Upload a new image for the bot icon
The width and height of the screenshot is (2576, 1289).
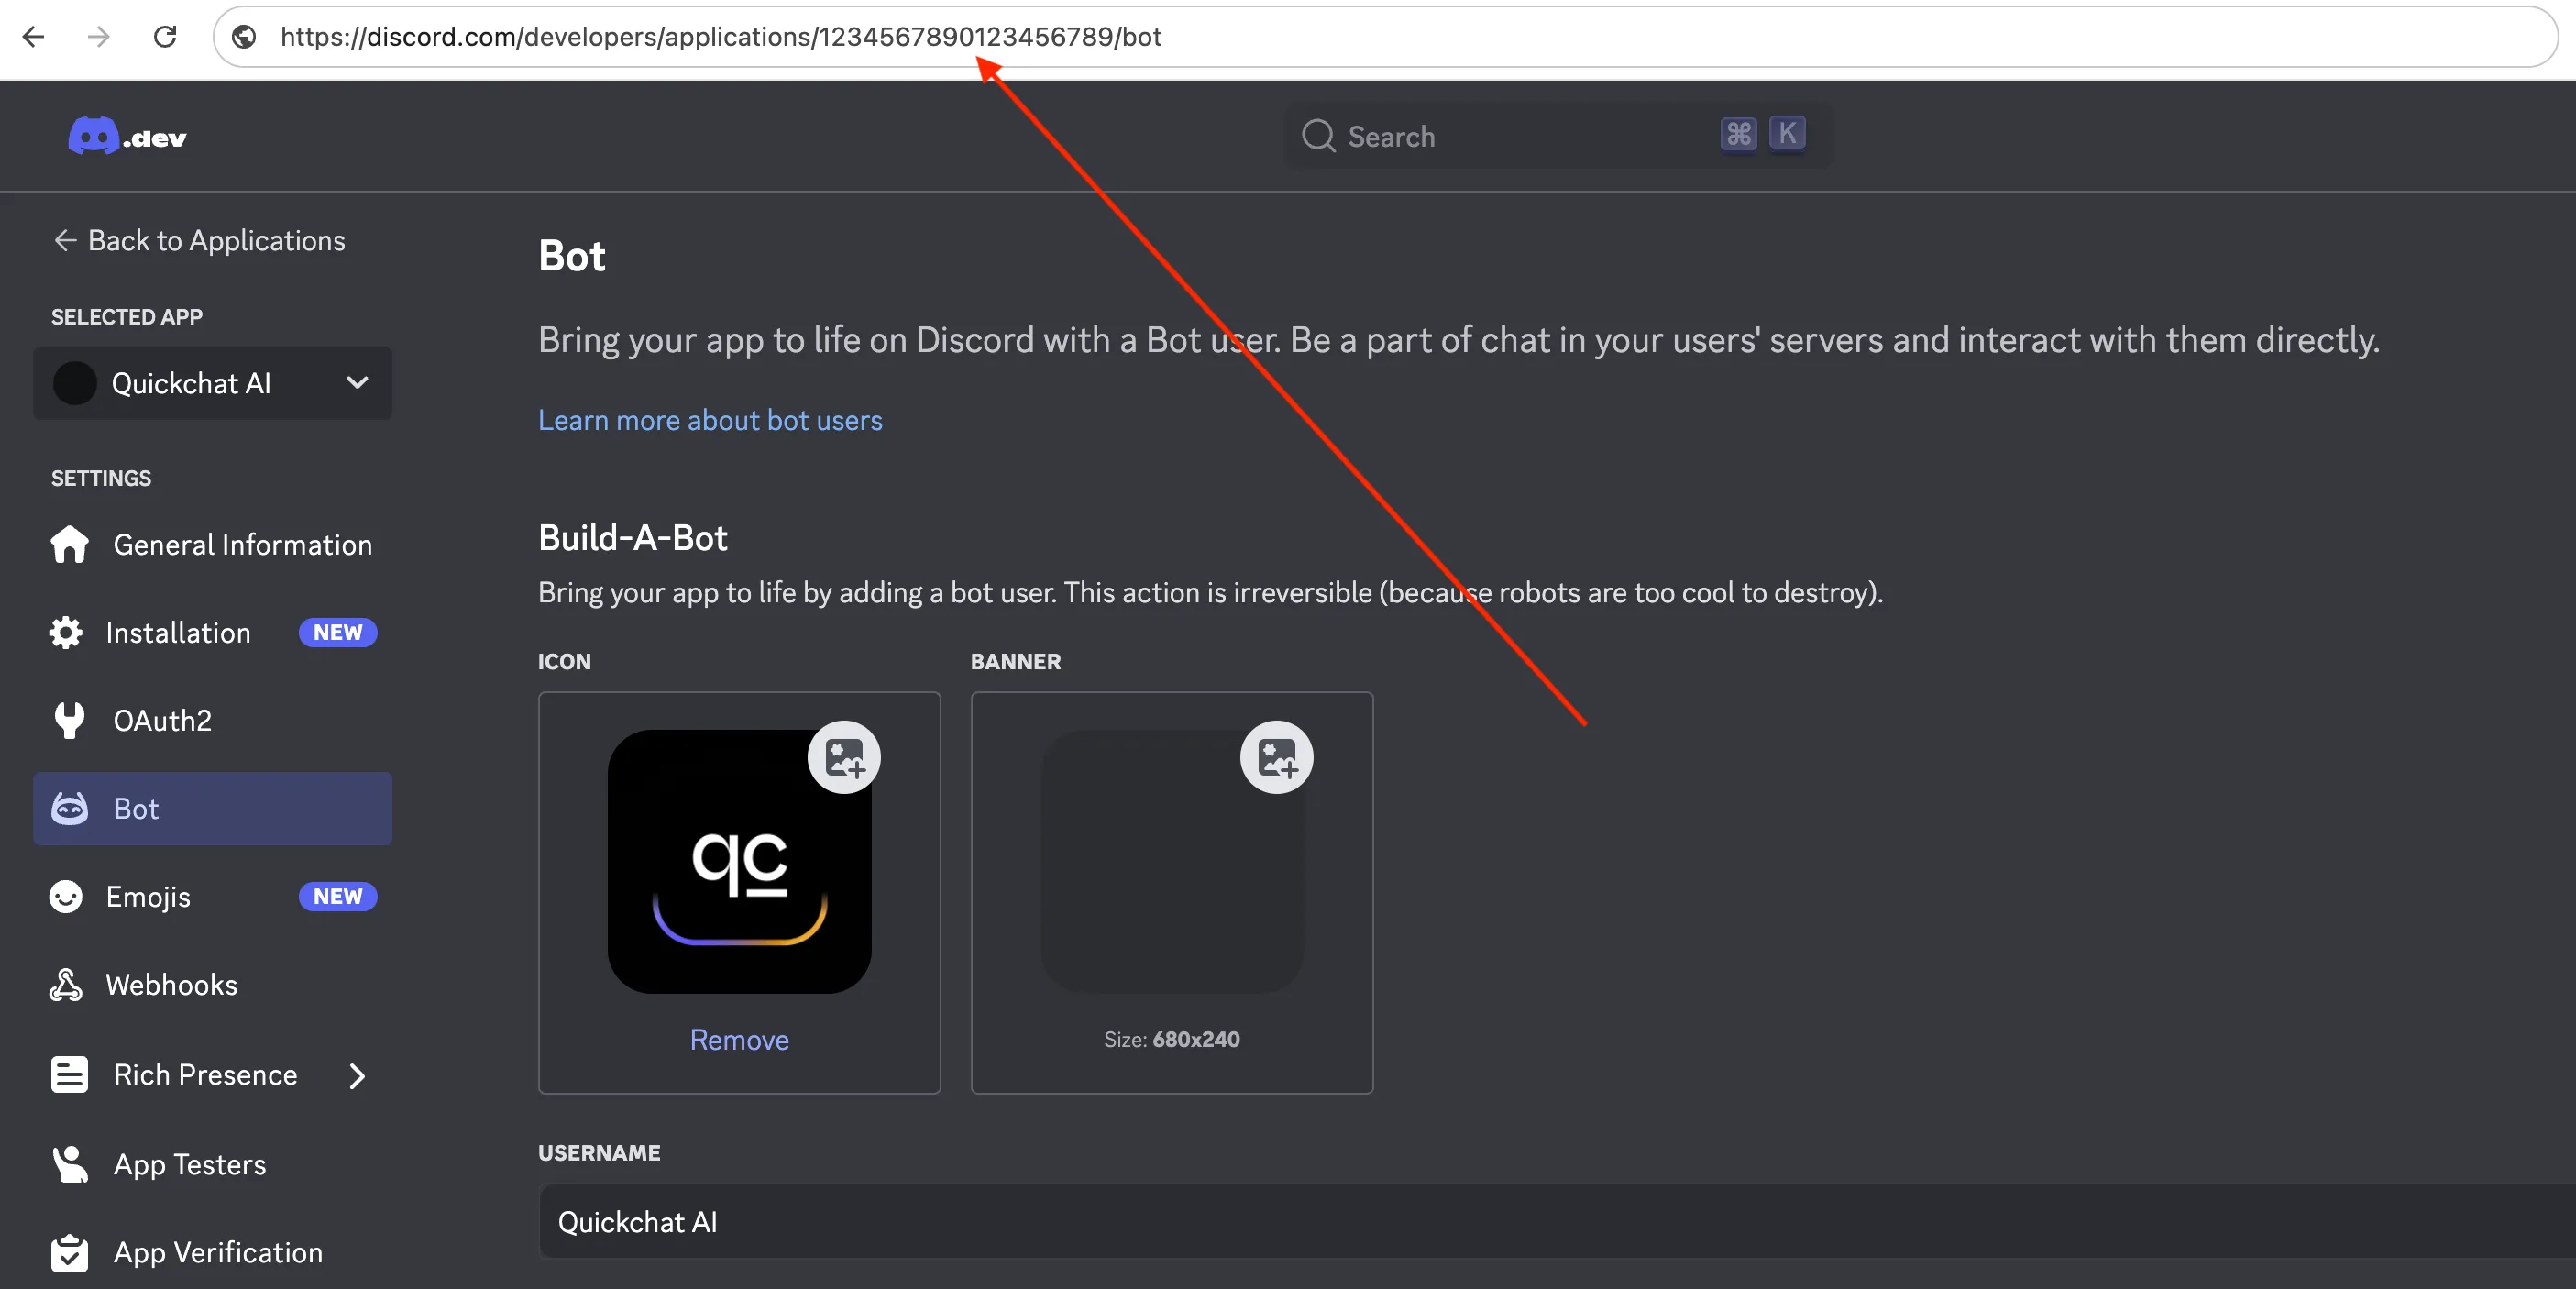(x=843, y=757)
